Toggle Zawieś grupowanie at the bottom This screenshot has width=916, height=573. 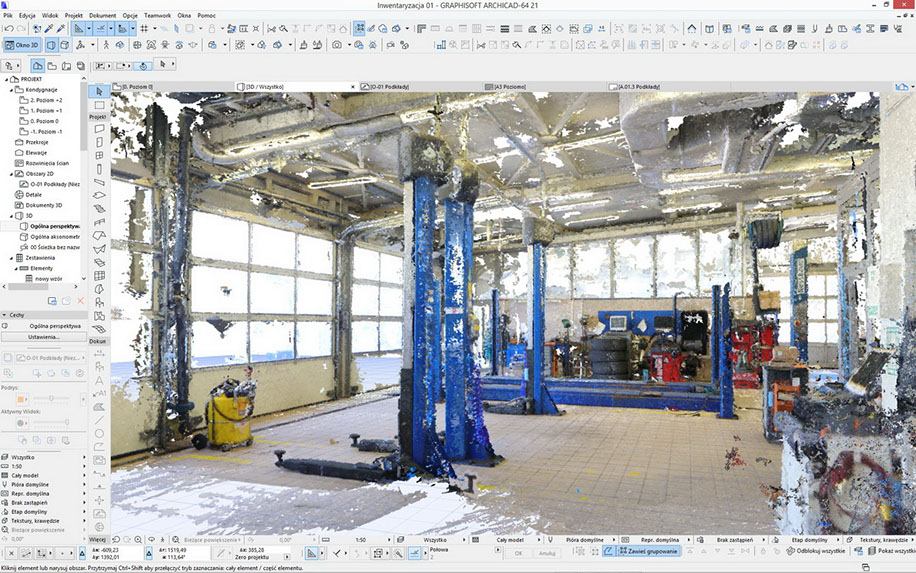(x=649, y=551)
